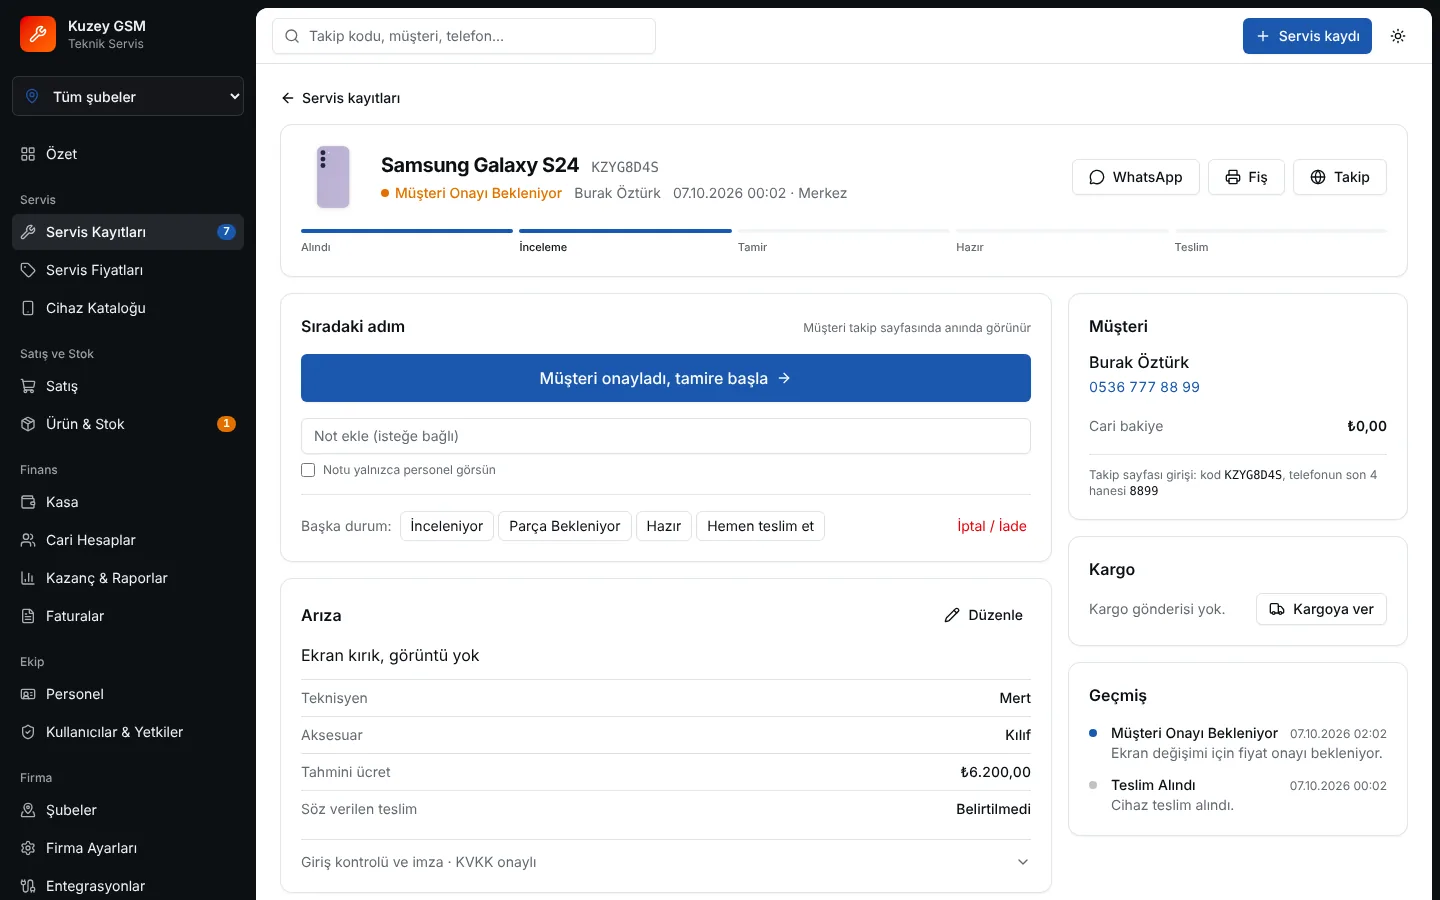Open the Takip tracking page
This screenshot has height=900, width=1440.
(x=1340, y=177)
